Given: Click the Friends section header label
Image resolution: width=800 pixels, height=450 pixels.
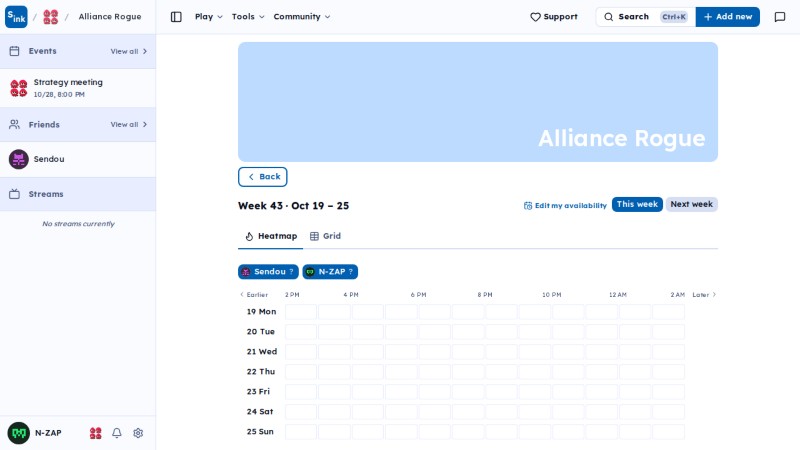Looking at the screenshot, I should pyautogui.click(x=44, y=124).
